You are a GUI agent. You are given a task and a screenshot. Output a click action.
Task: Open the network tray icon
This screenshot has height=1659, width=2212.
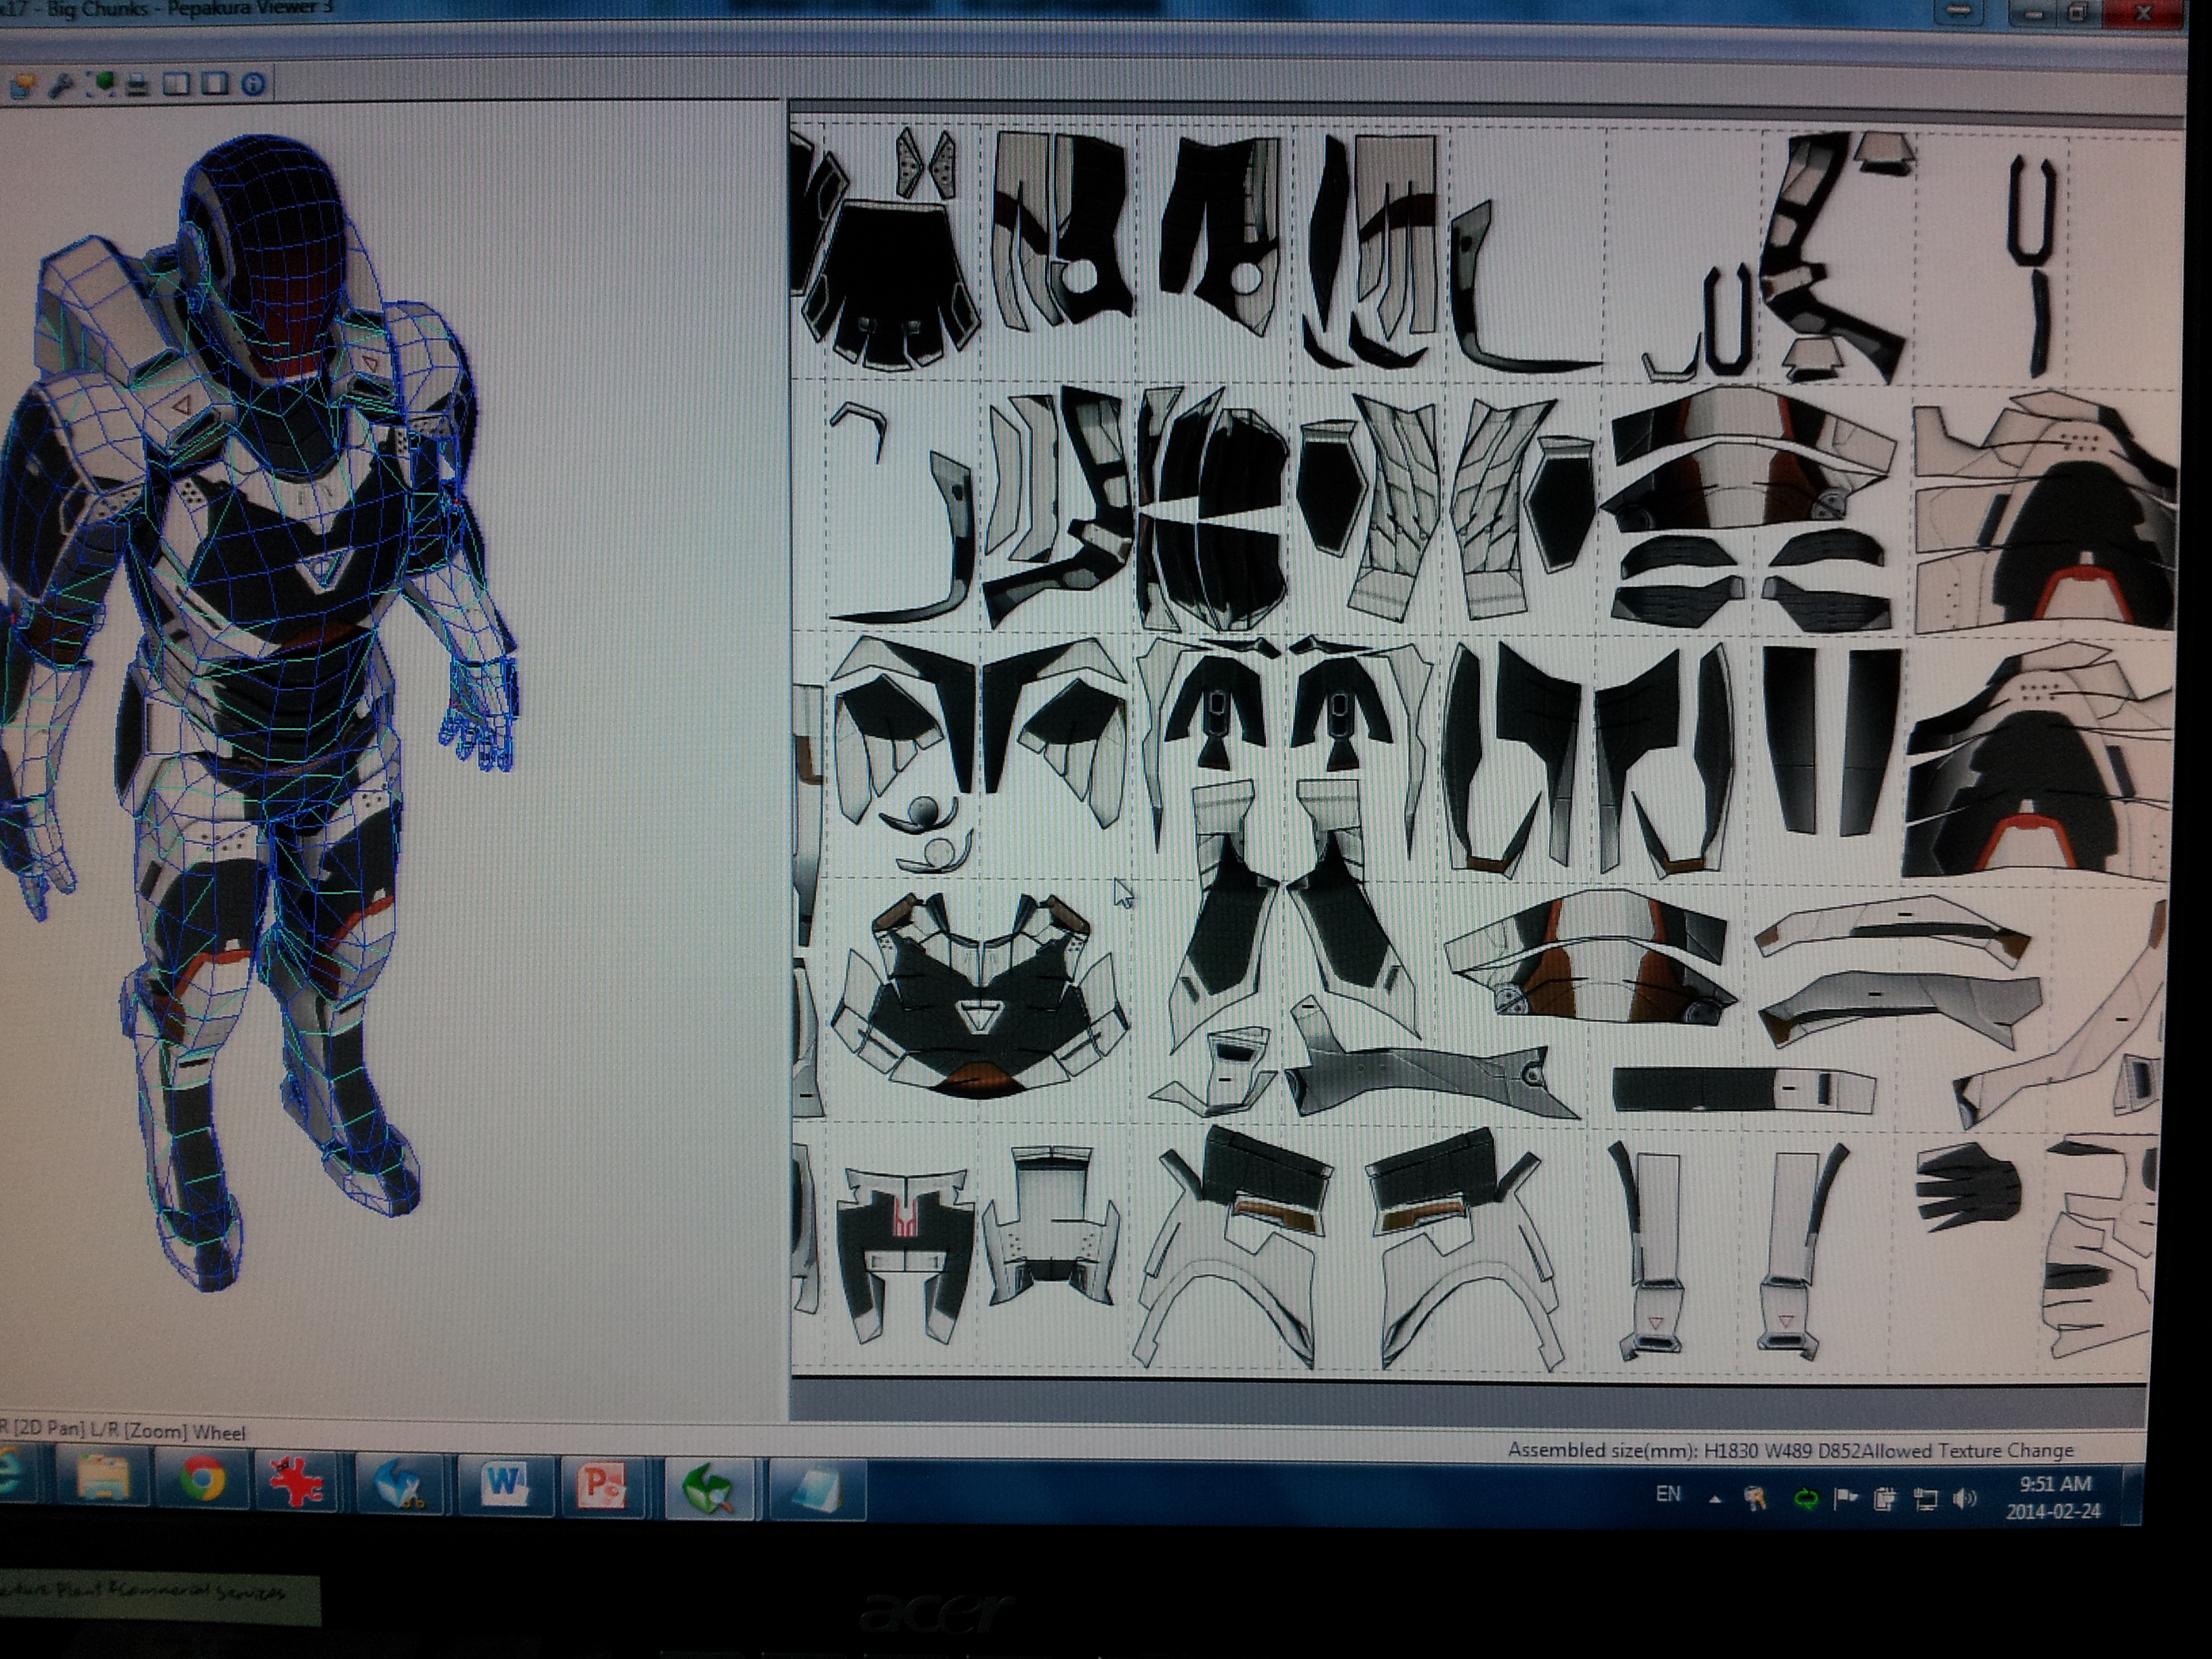tap(1925, 1499)
